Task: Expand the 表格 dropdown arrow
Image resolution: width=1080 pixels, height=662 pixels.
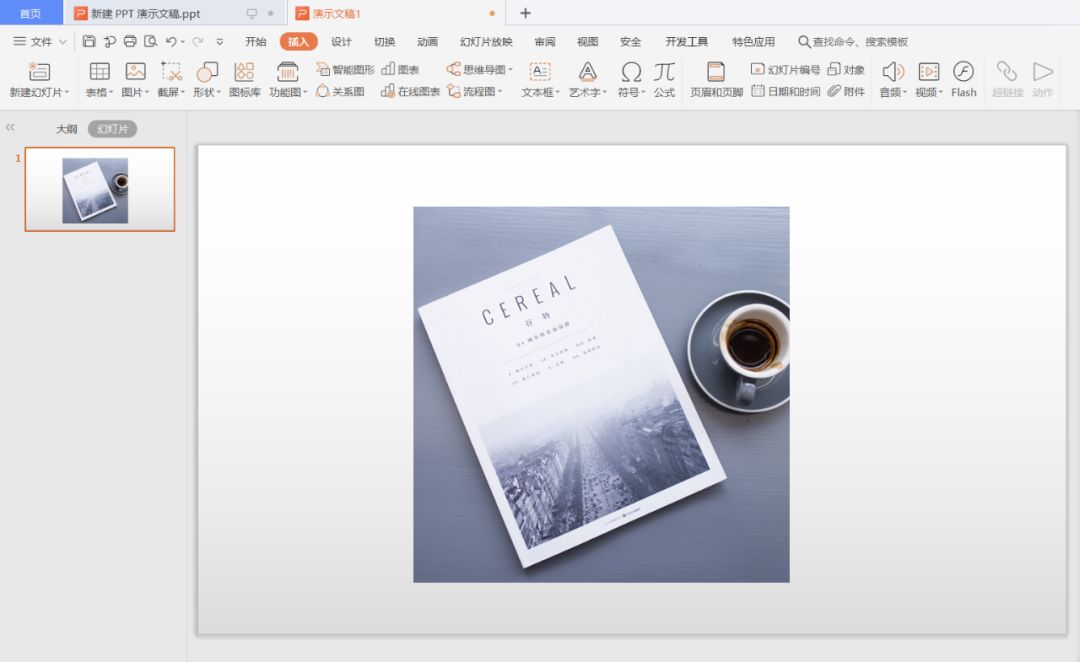Action: 111,92
